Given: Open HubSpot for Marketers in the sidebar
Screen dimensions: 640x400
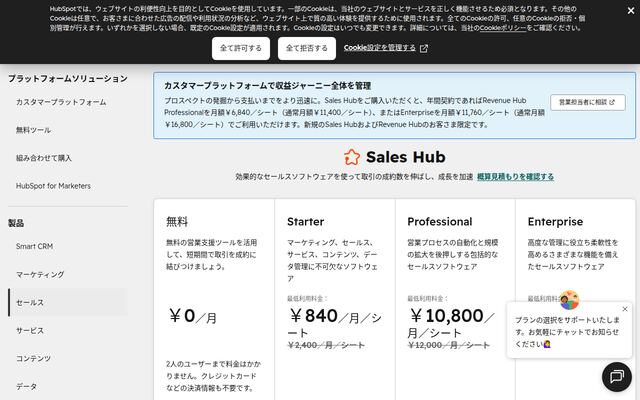Looking at the screenshot, I should 53,186.
